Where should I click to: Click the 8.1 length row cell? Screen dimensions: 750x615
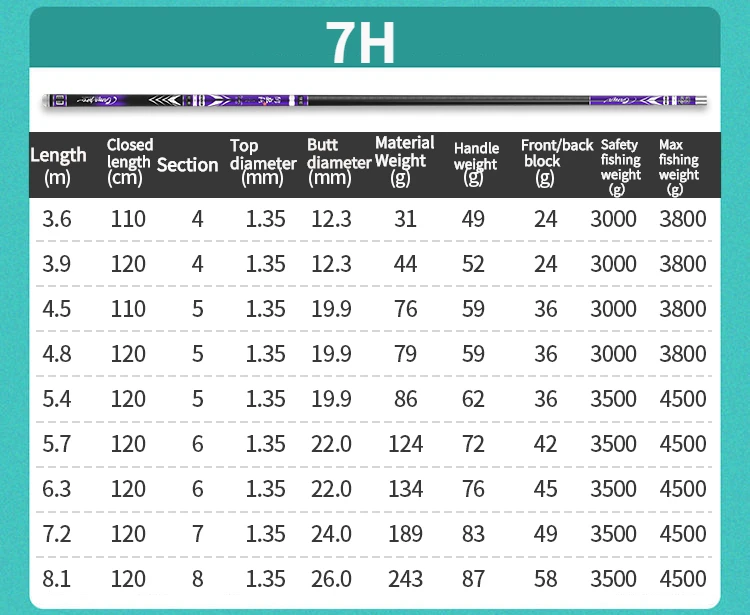click(x=57, y=579)
